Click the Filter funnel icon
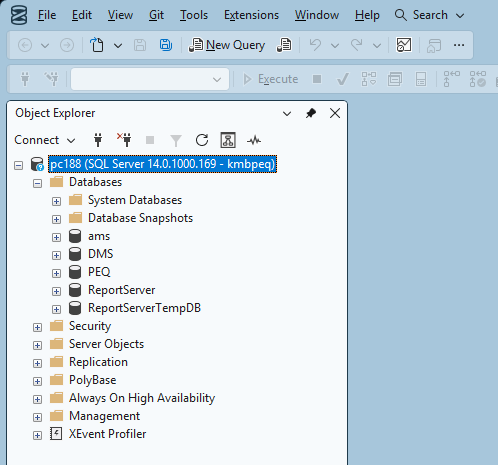This screenshot has height=465, width=498. [x=176, y=141]
